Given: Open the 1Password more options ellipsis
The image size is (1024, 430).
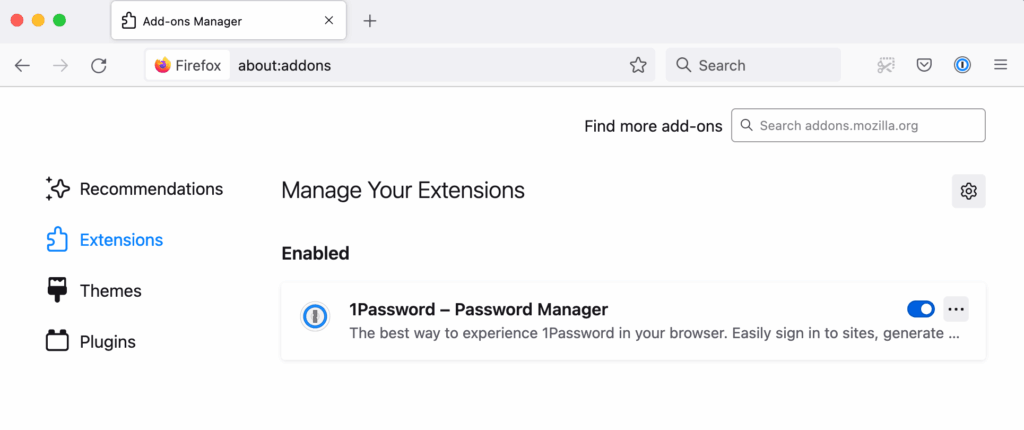Looking at the screenshot, I should tap(956, 309).
